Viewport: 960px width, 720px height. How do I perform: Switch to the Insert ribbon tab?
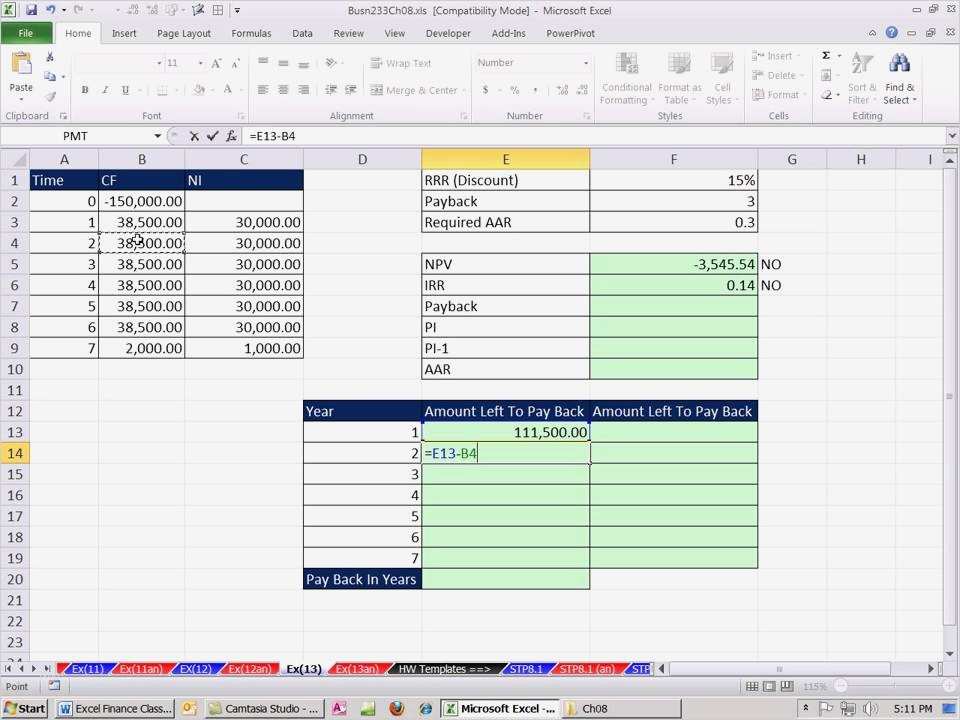pyautogui.click(x=124, y=33)
